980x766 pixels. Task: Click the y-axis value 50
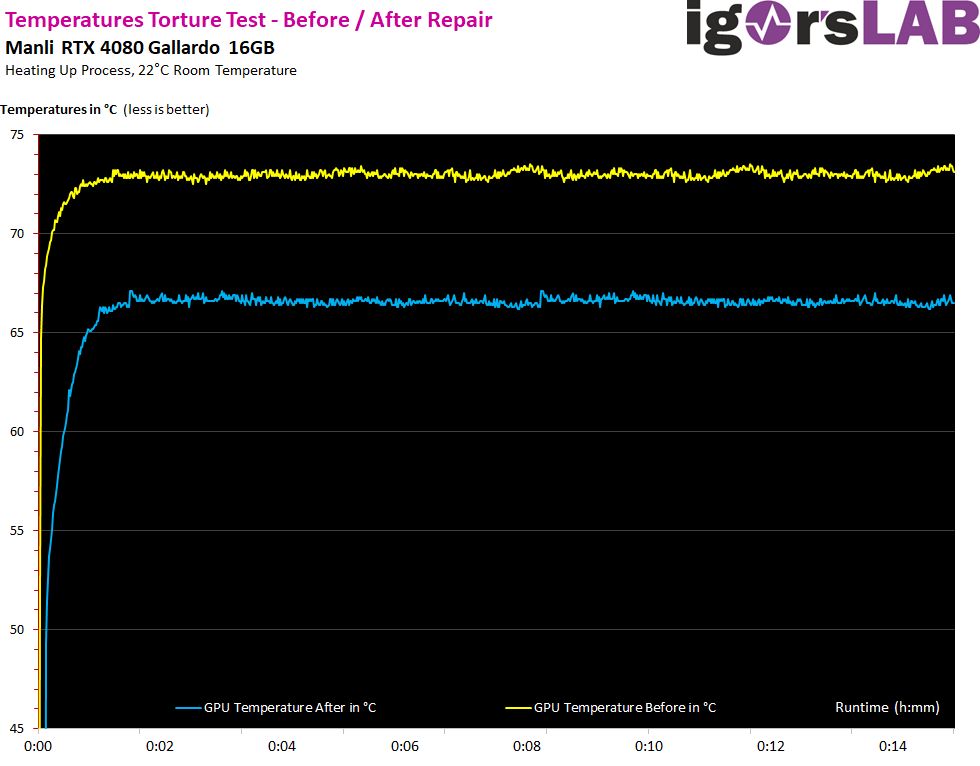[x=17, y=630]
